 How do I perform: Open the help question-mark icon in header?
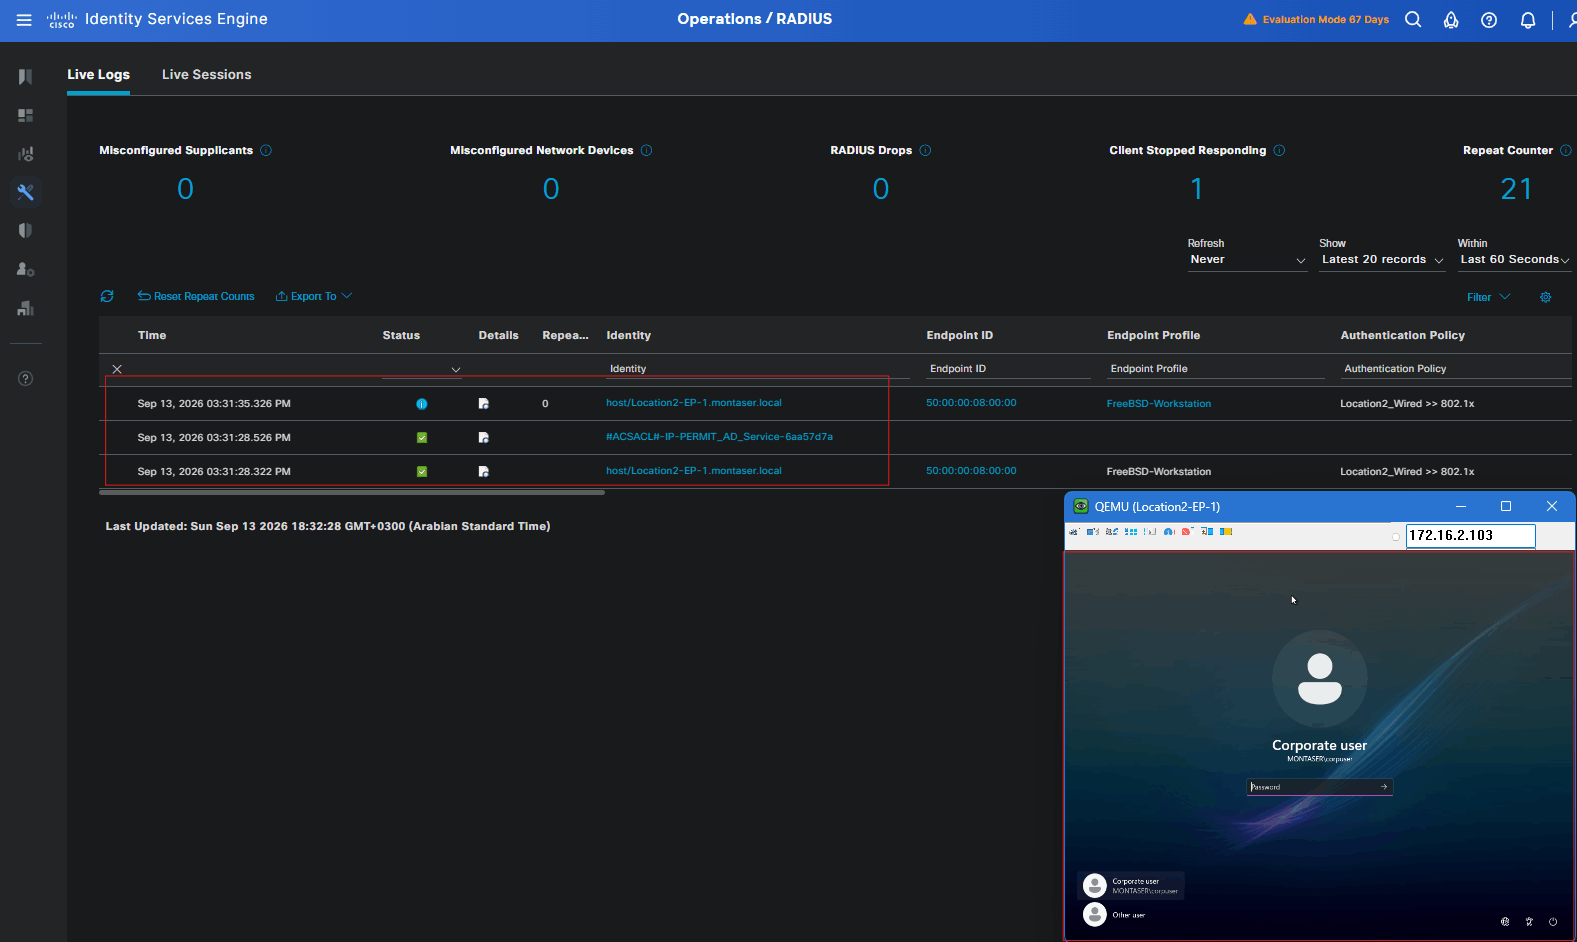click(x=1489, y=20)
